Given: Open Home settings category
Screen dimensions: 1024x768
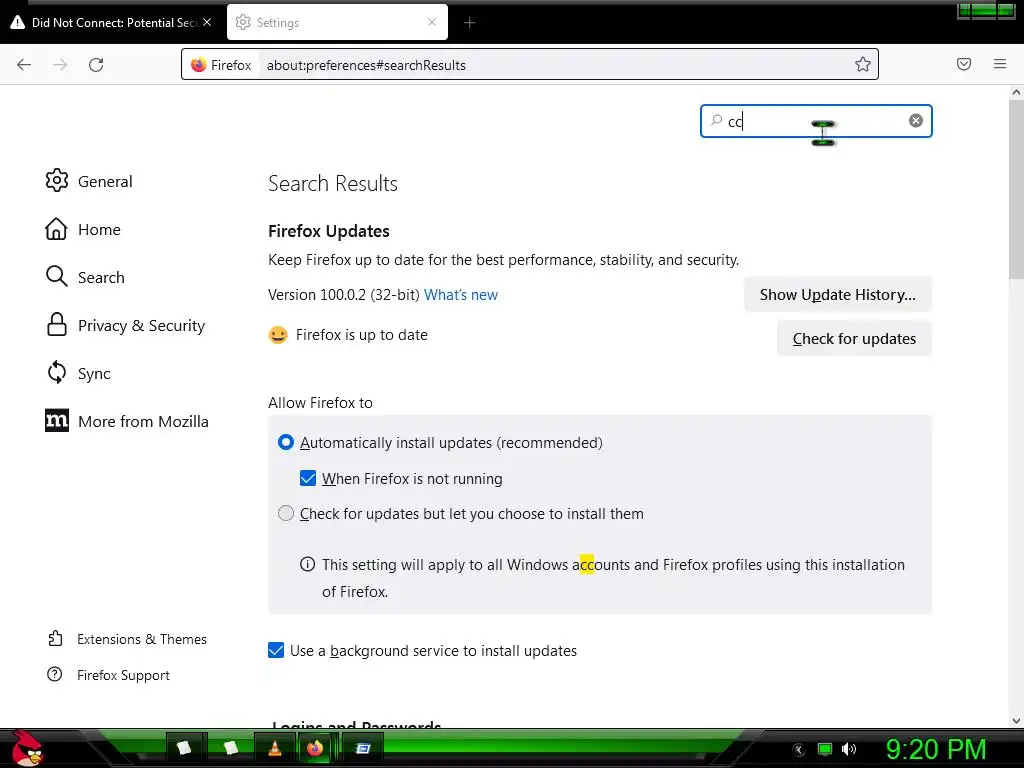Looking at the screenshot, I should [x=83, y=229].
